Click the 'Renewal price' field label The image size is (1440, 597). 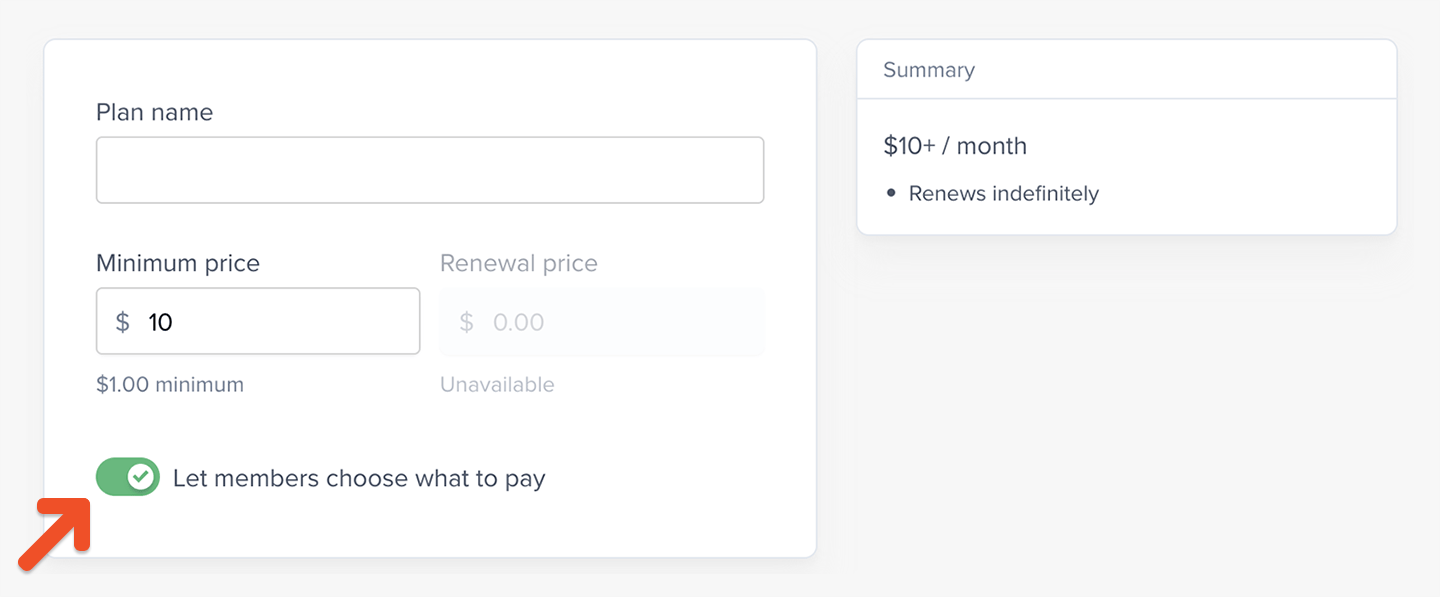519,263
